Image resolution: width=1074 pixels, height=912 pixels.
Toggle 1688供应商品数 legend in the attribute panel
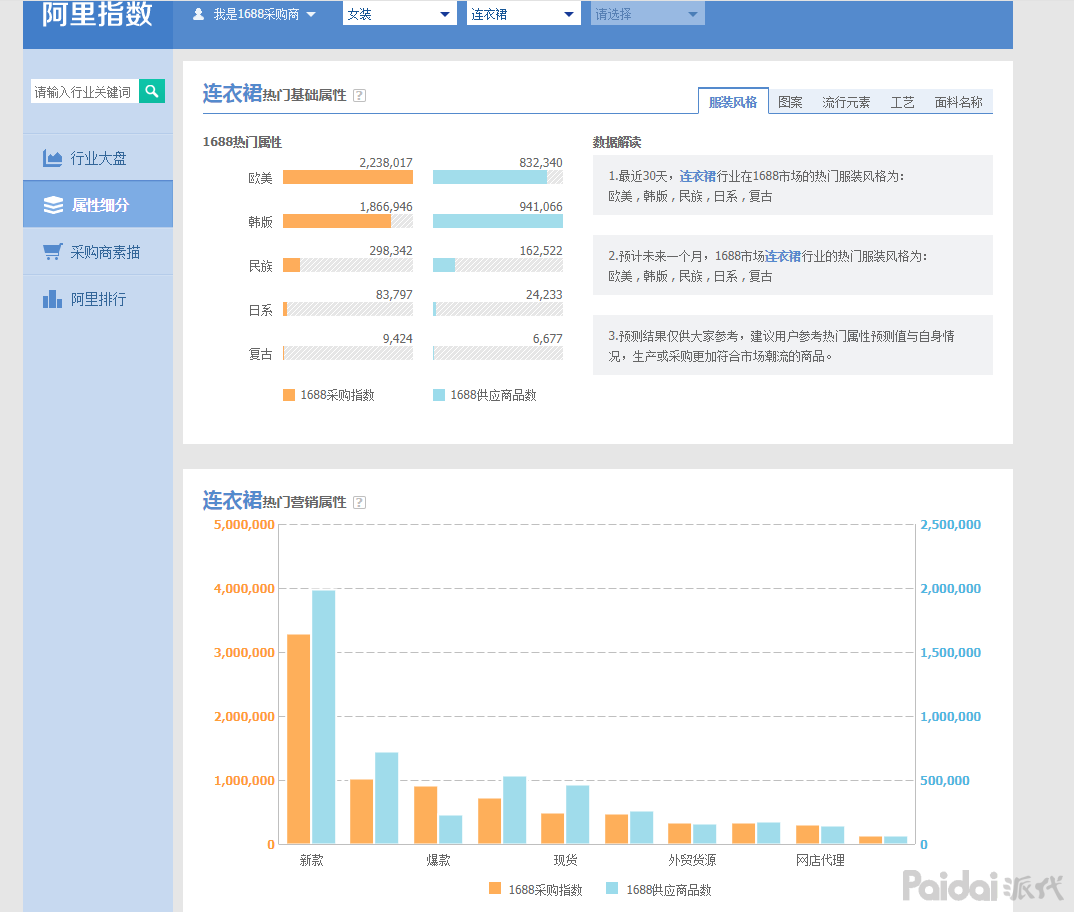pos(484,395)
